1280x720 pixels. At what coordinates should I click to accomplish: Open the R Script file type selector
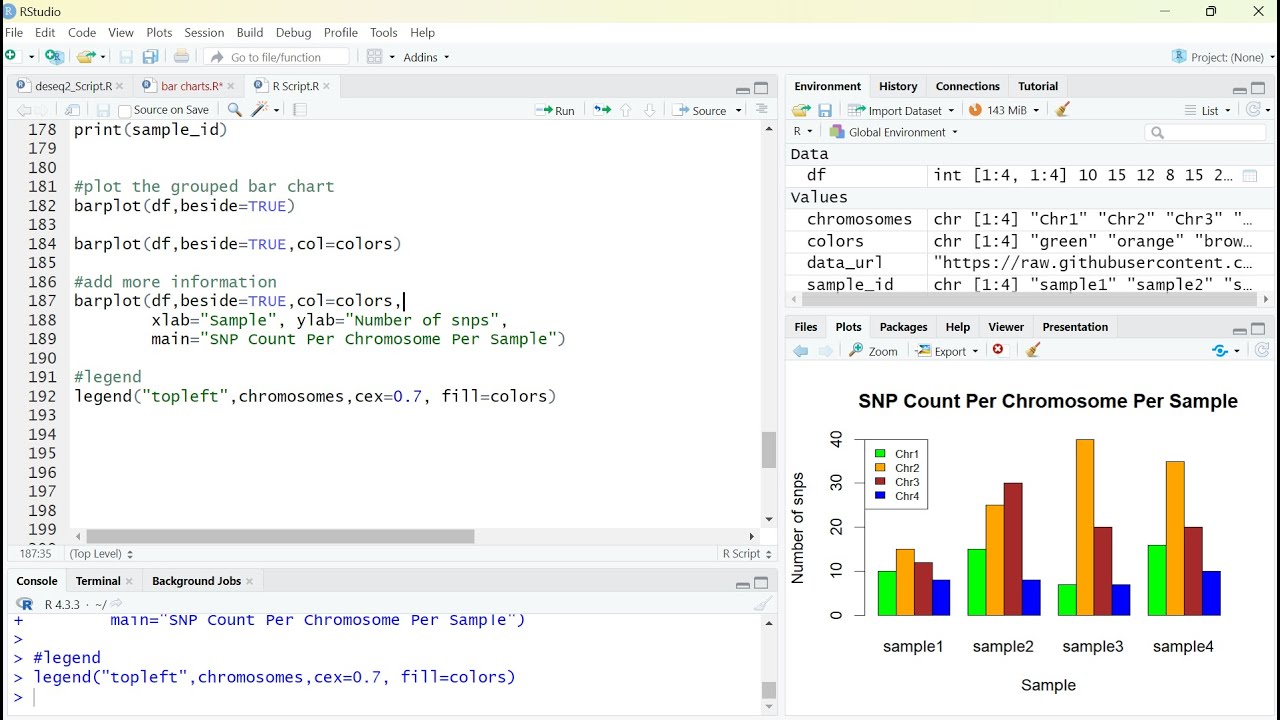[747, 553]
